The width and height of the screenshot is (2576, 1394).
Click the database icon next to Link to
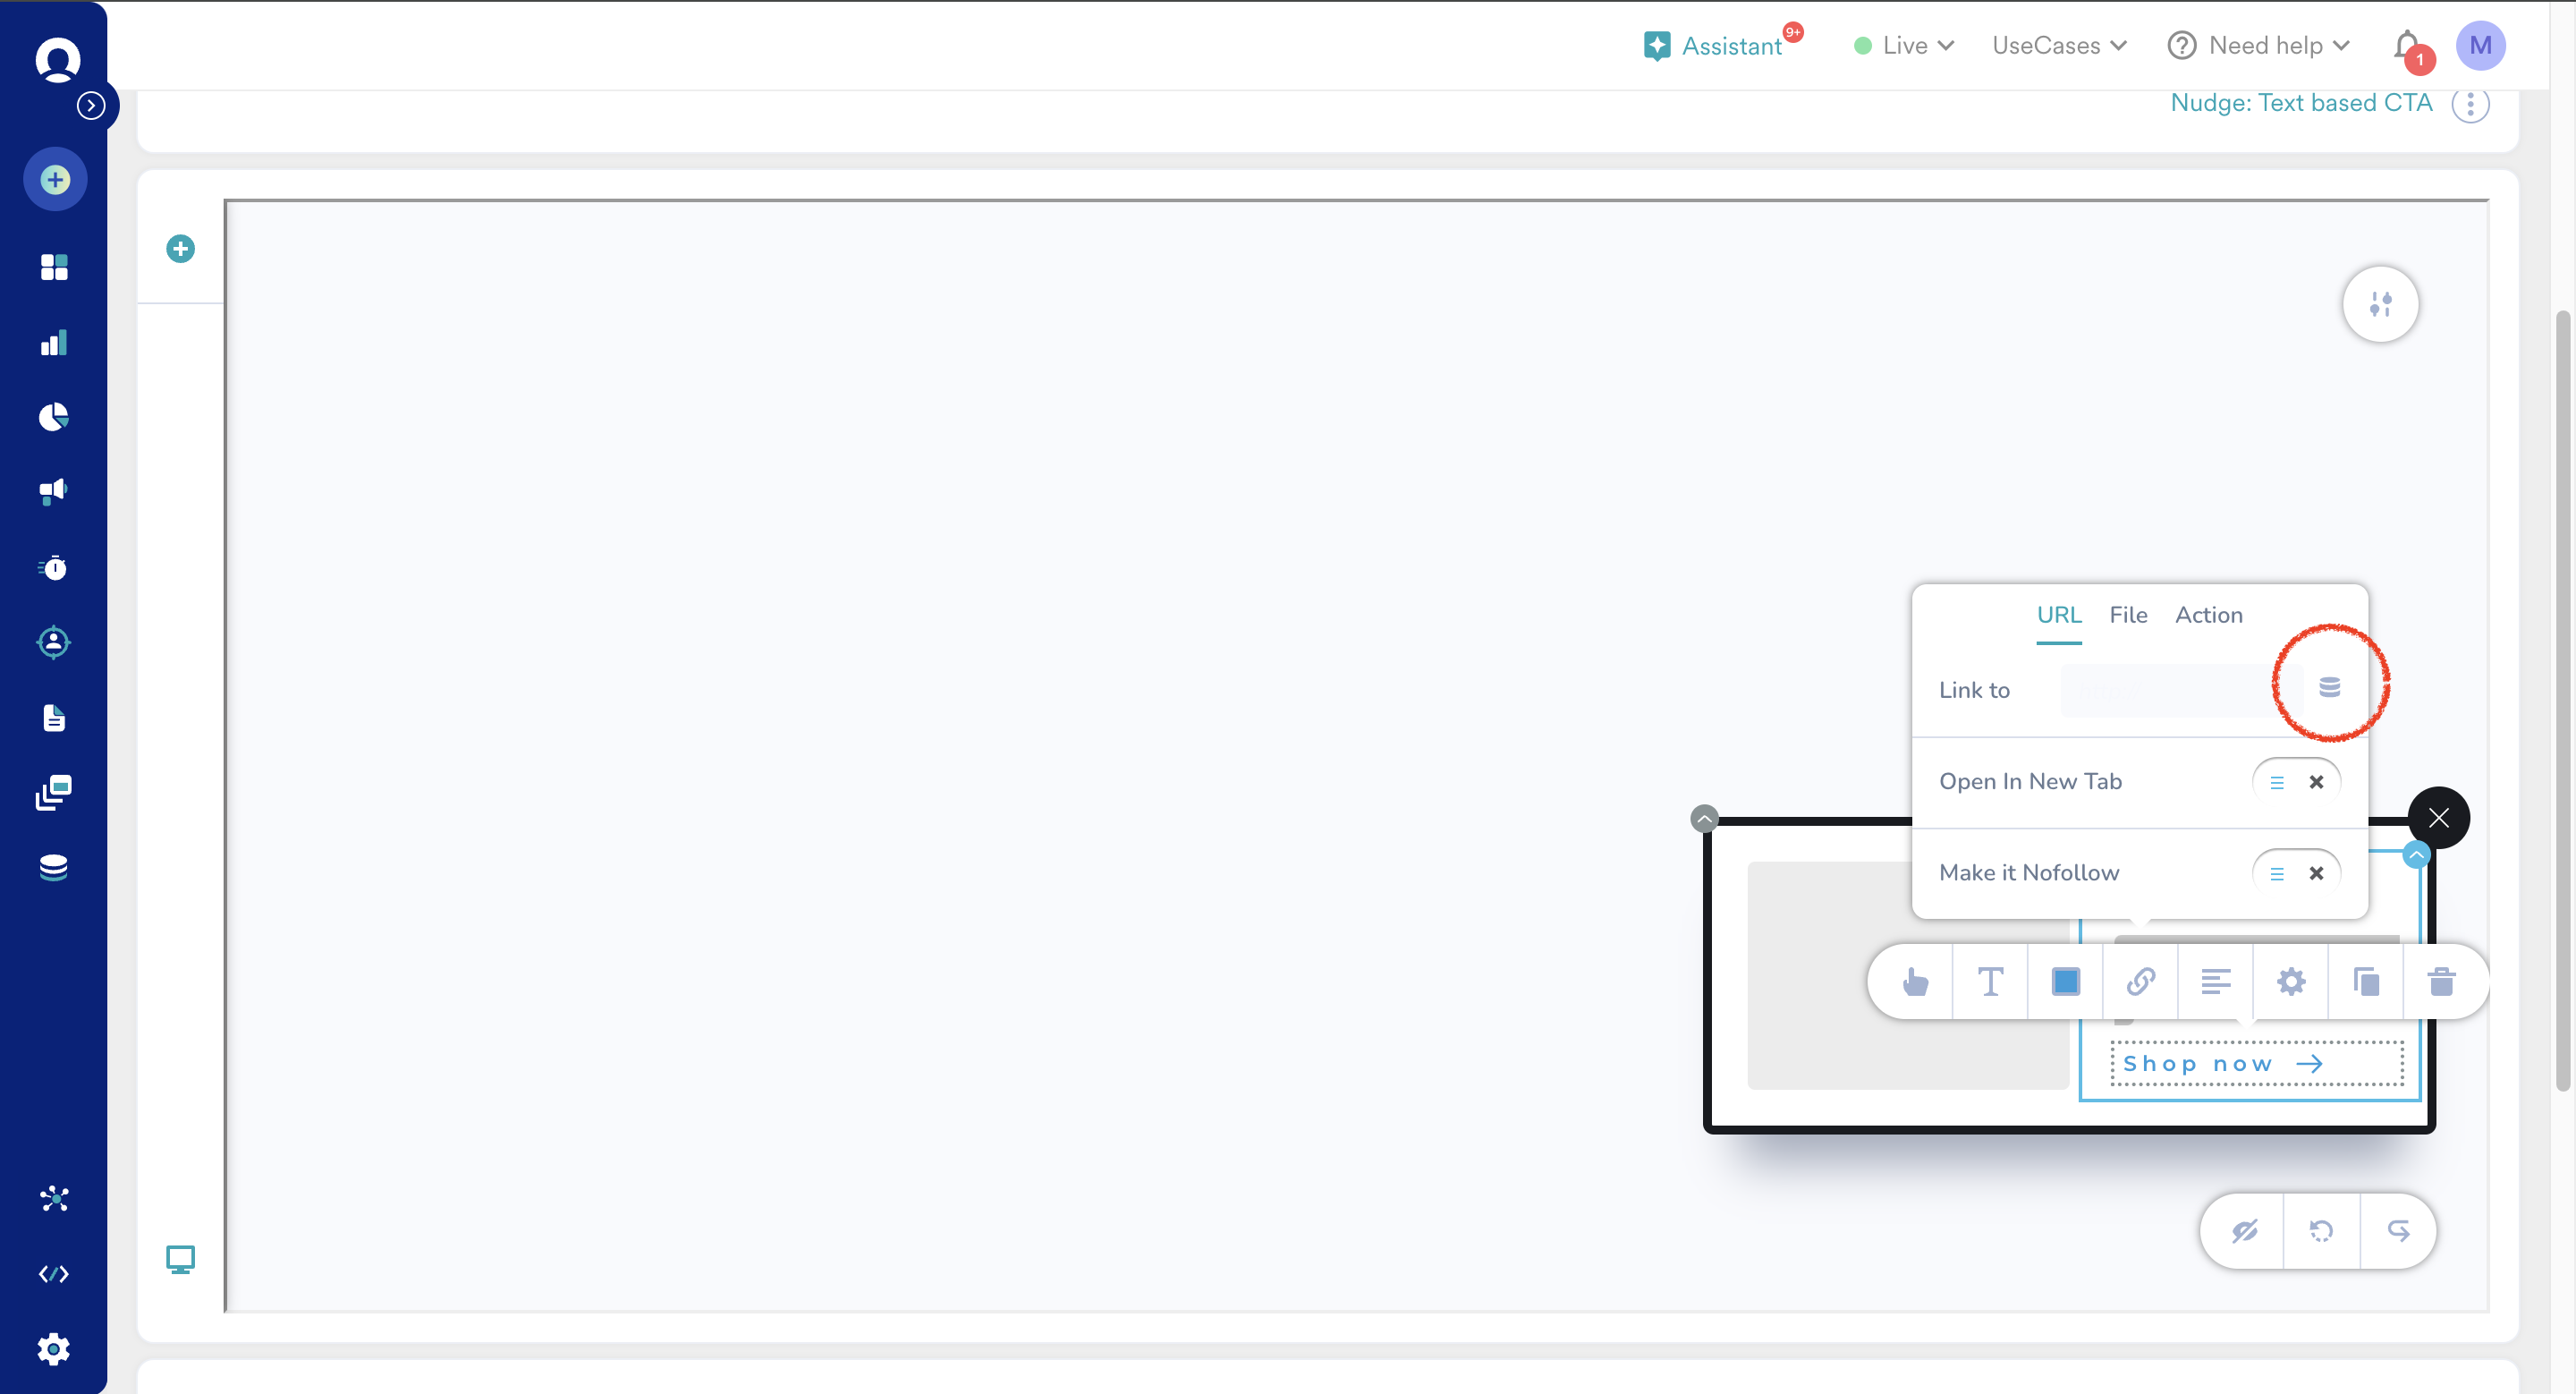pos(2329,687)
